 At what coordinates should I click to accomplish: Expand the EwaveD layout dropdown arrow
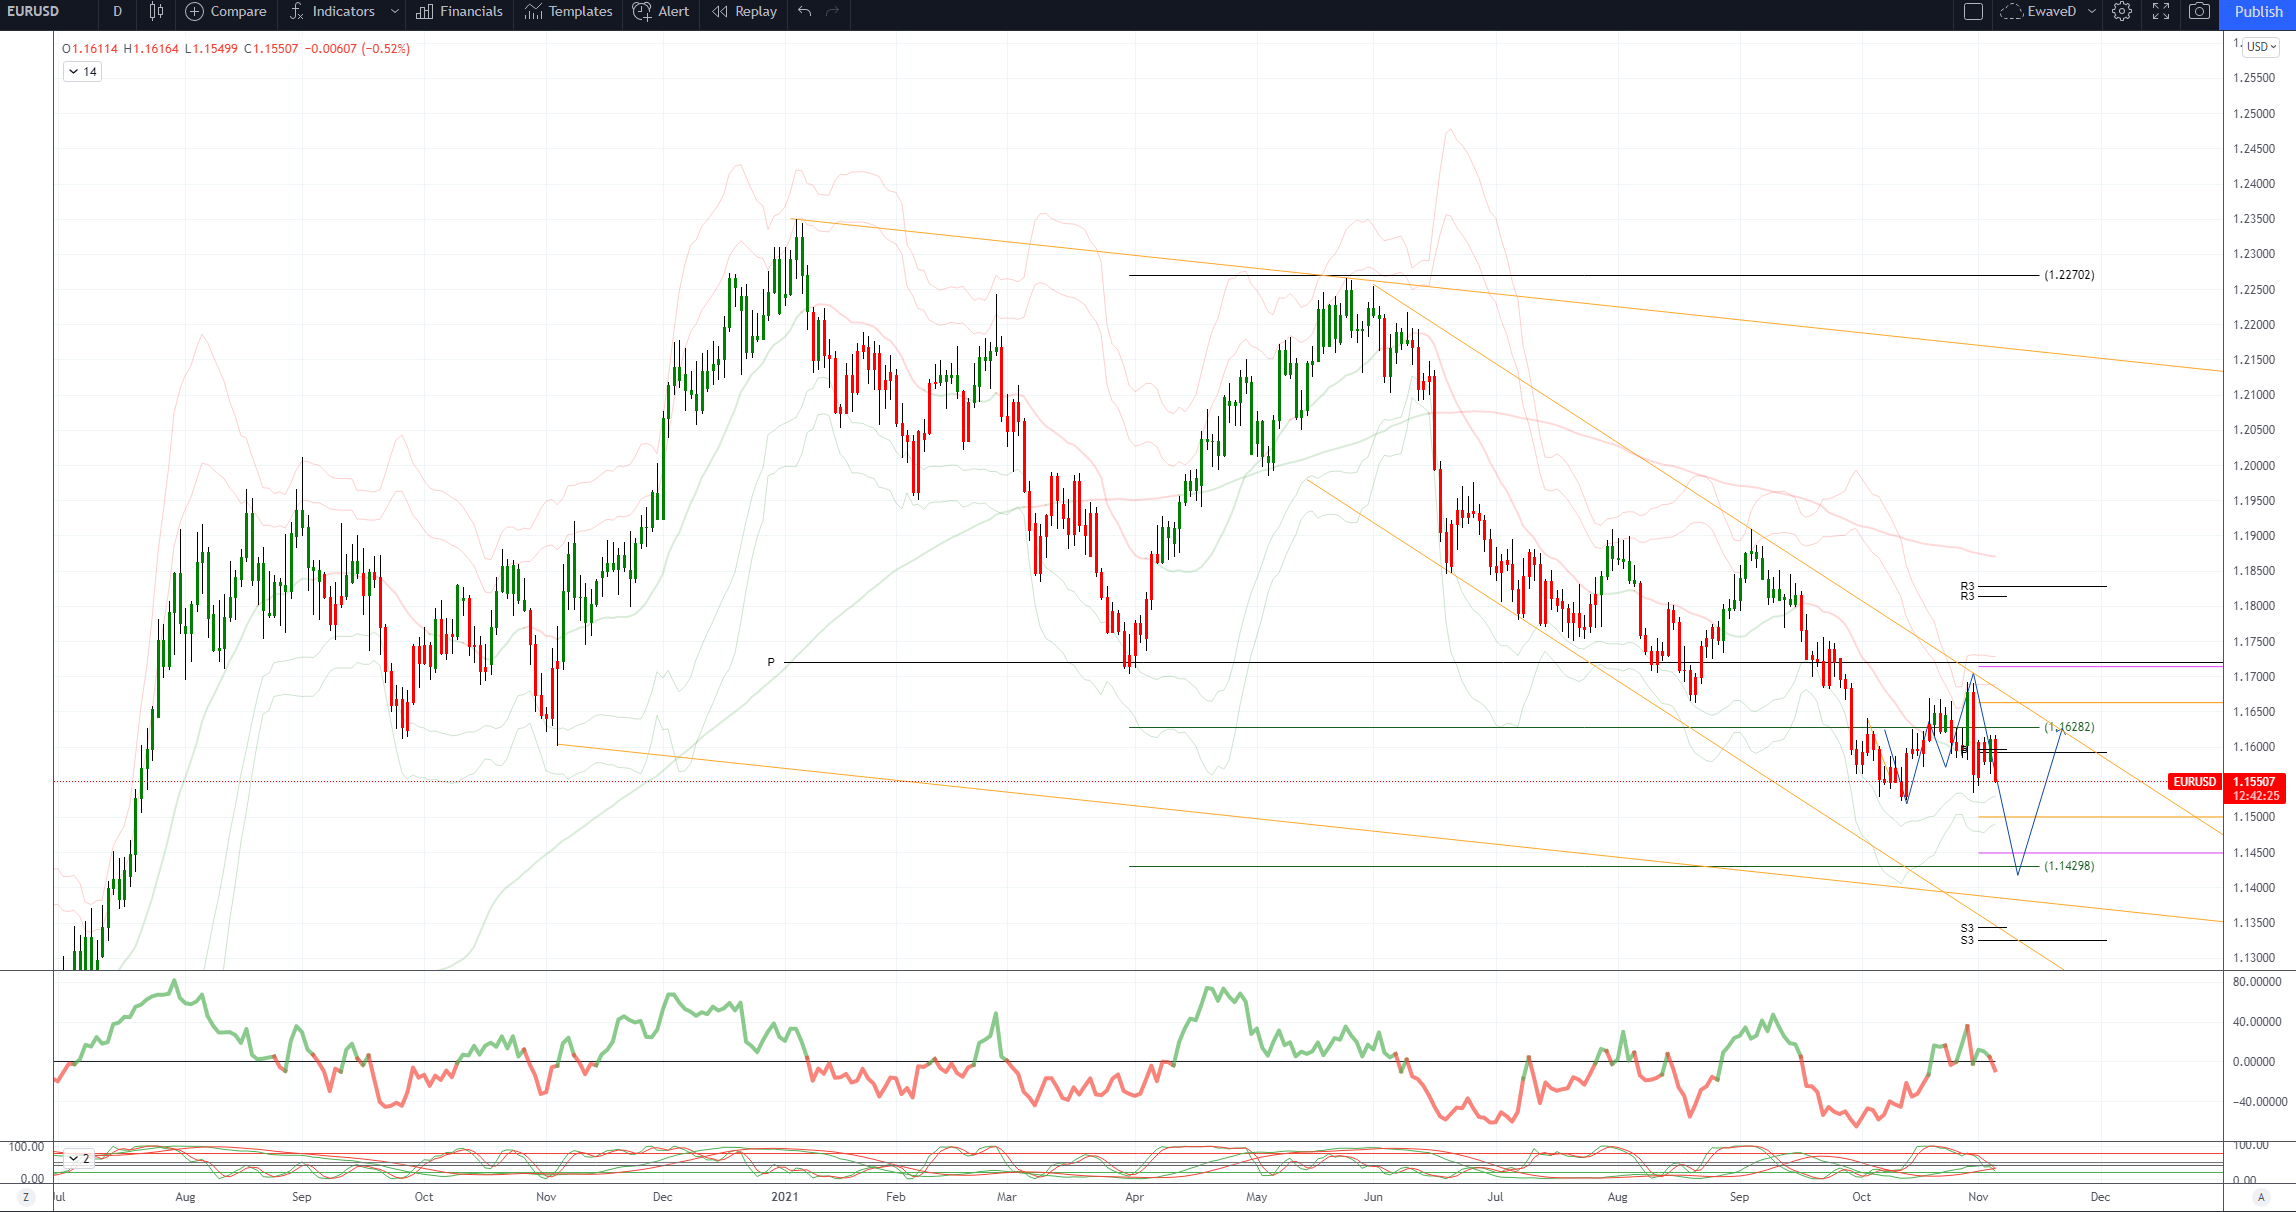[2092, 12]
